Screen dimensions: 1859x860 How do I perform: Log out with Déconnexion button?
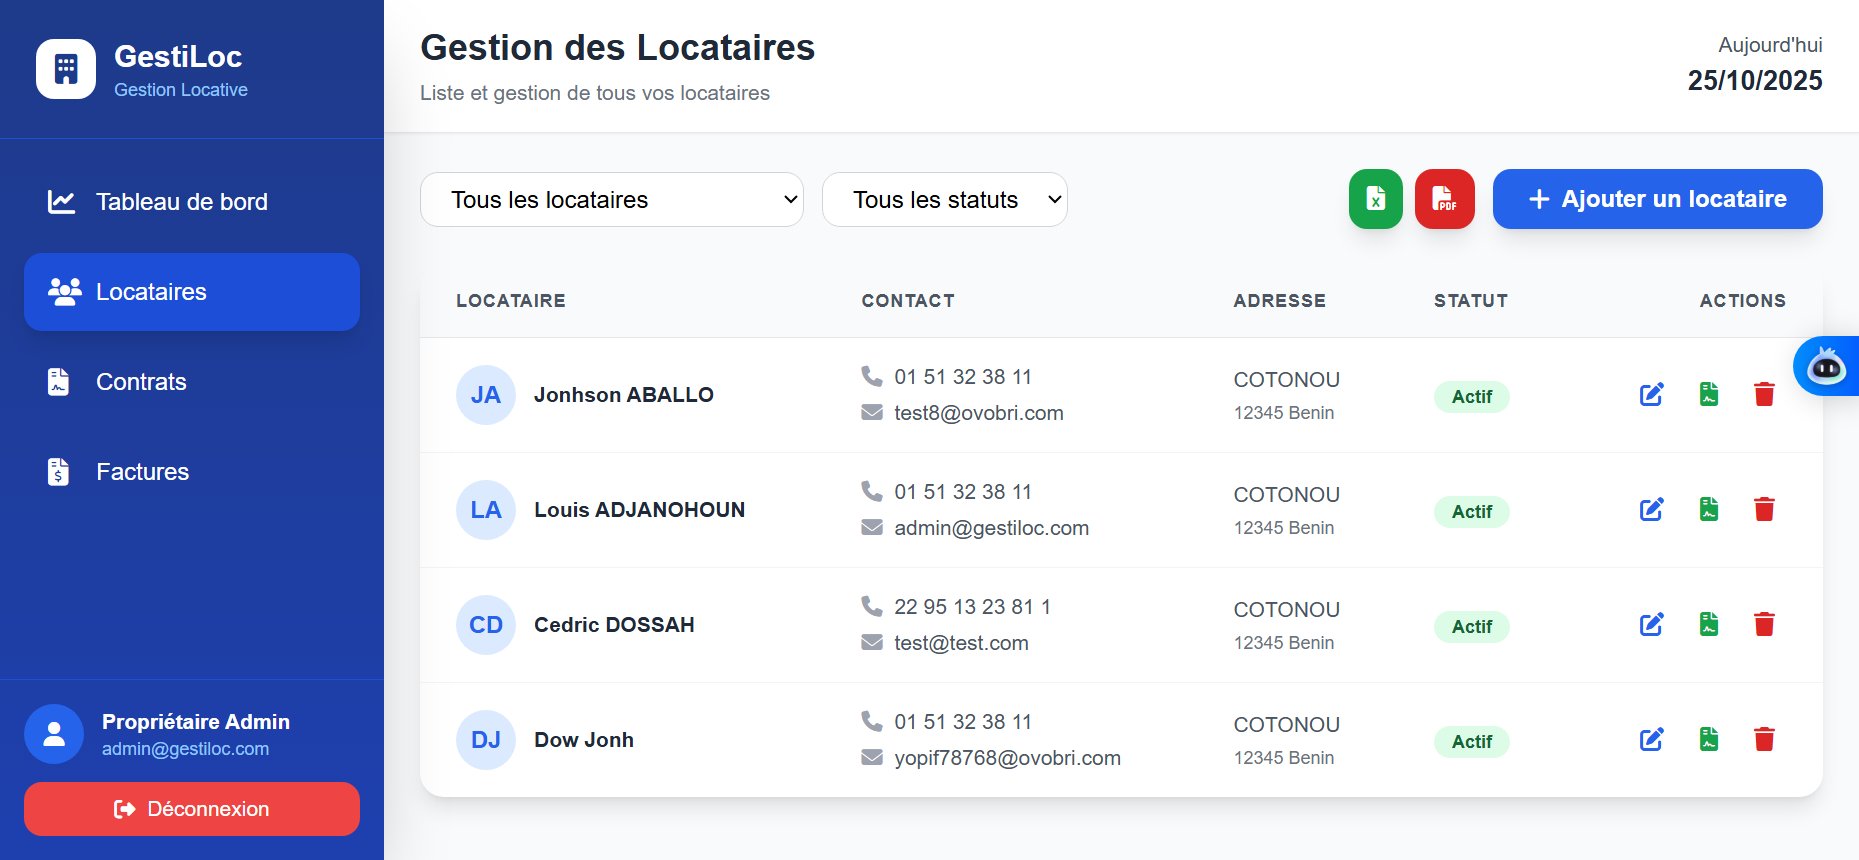[191, 809]
